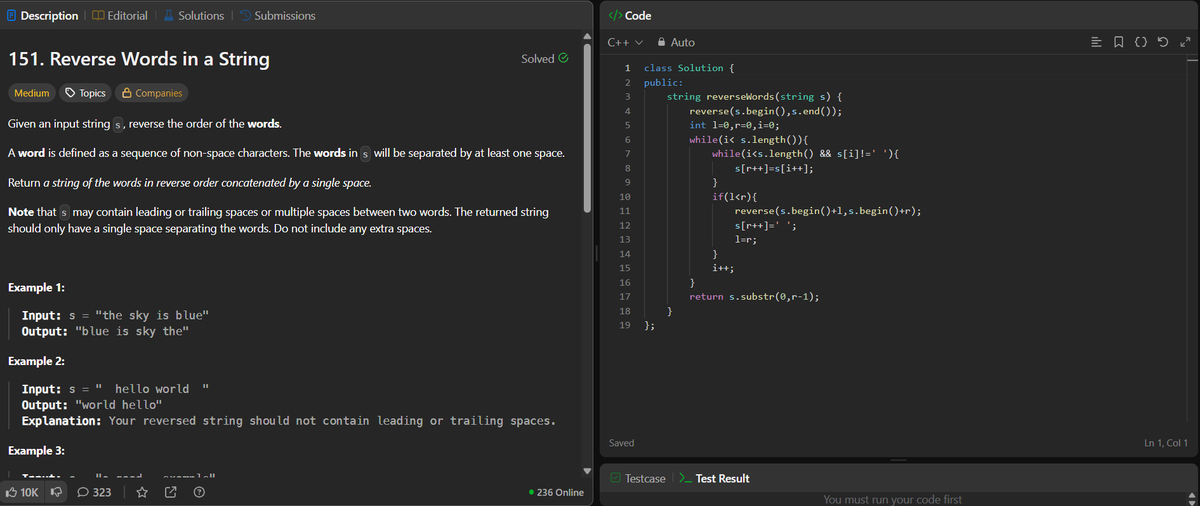1200x506 pixels.
Task: Click the string reverseWords function signature
Action: 757,97
